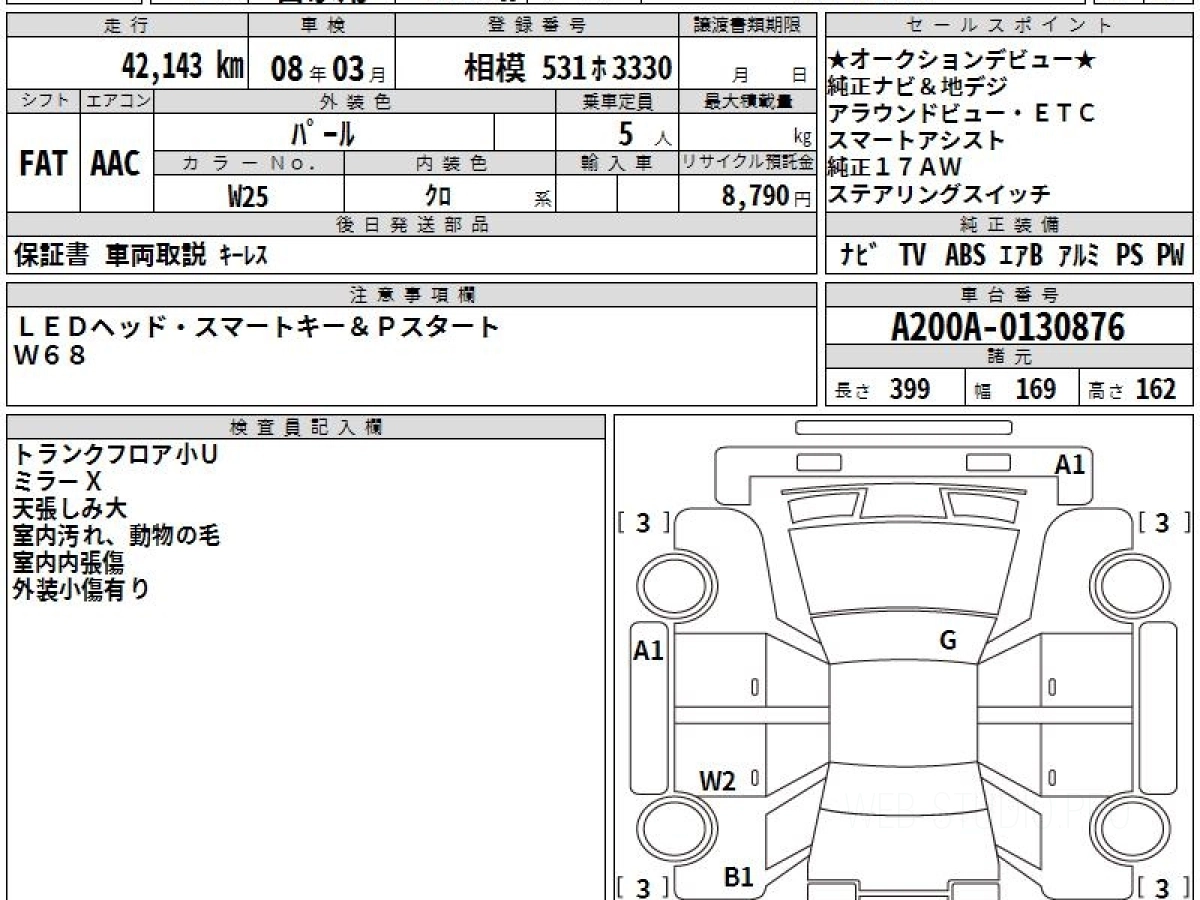Click the TV equipment entry
The height and width of the screenshot is (900, 1200).
click(911, 256)
